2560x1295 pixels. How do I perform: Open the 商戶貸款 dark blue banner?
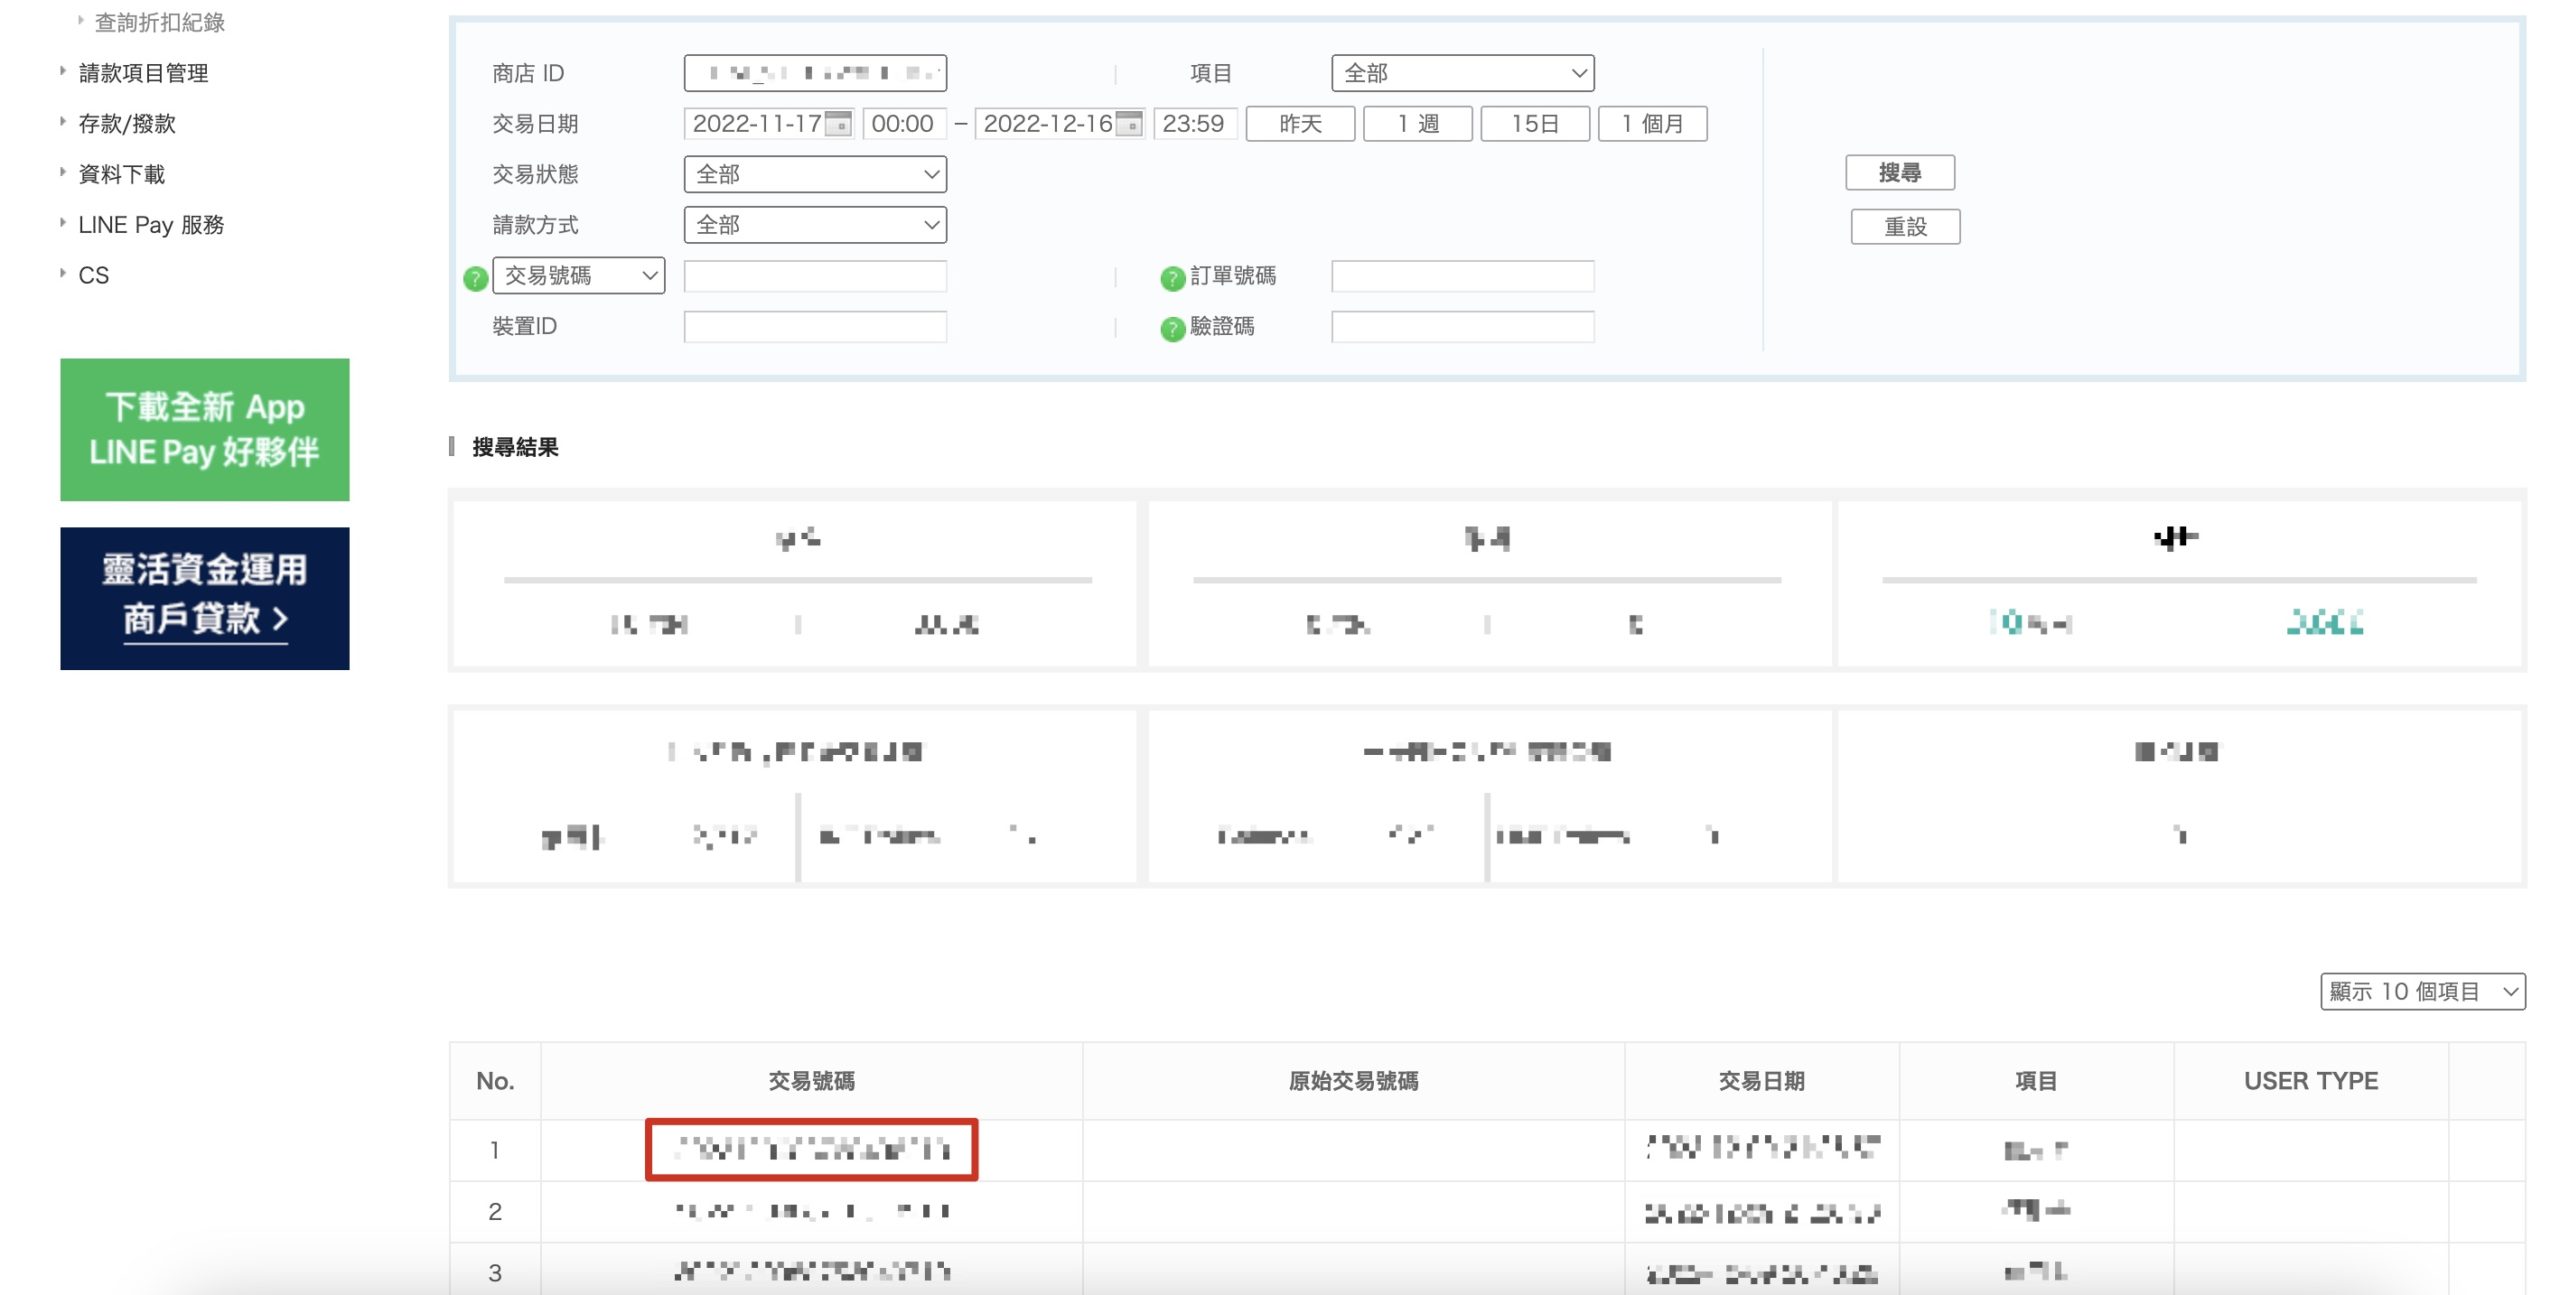(205, 598)
